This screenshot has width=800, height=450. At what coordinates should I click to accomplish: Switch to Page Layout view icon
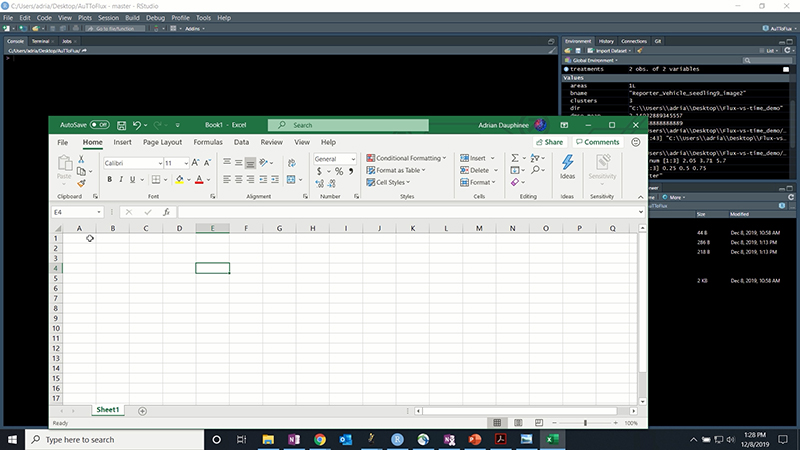[x=518, y=423]
